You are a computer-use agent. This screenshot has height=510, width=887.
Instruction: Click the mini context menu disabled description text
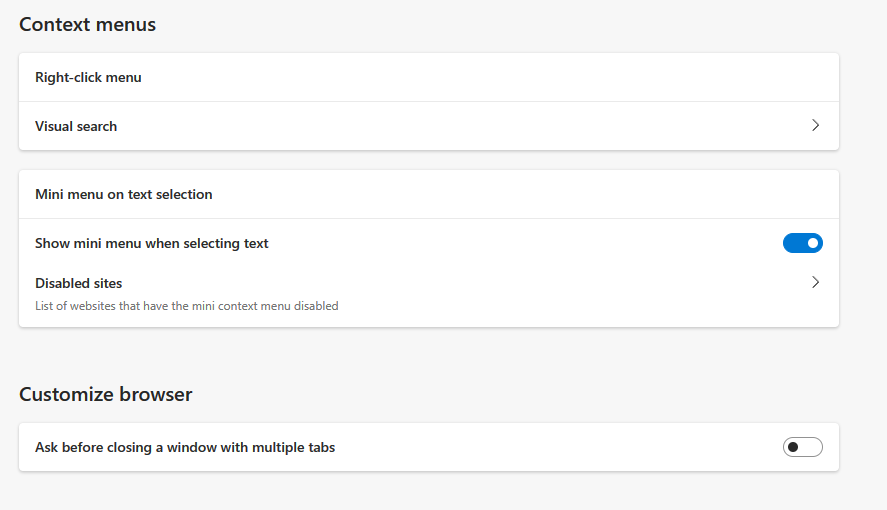tap(187, 306)
